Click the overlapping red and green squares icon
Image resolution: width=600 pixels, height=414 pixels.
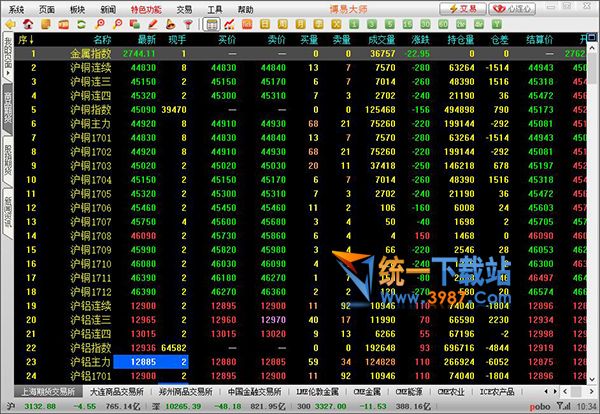tap(135, 24)
